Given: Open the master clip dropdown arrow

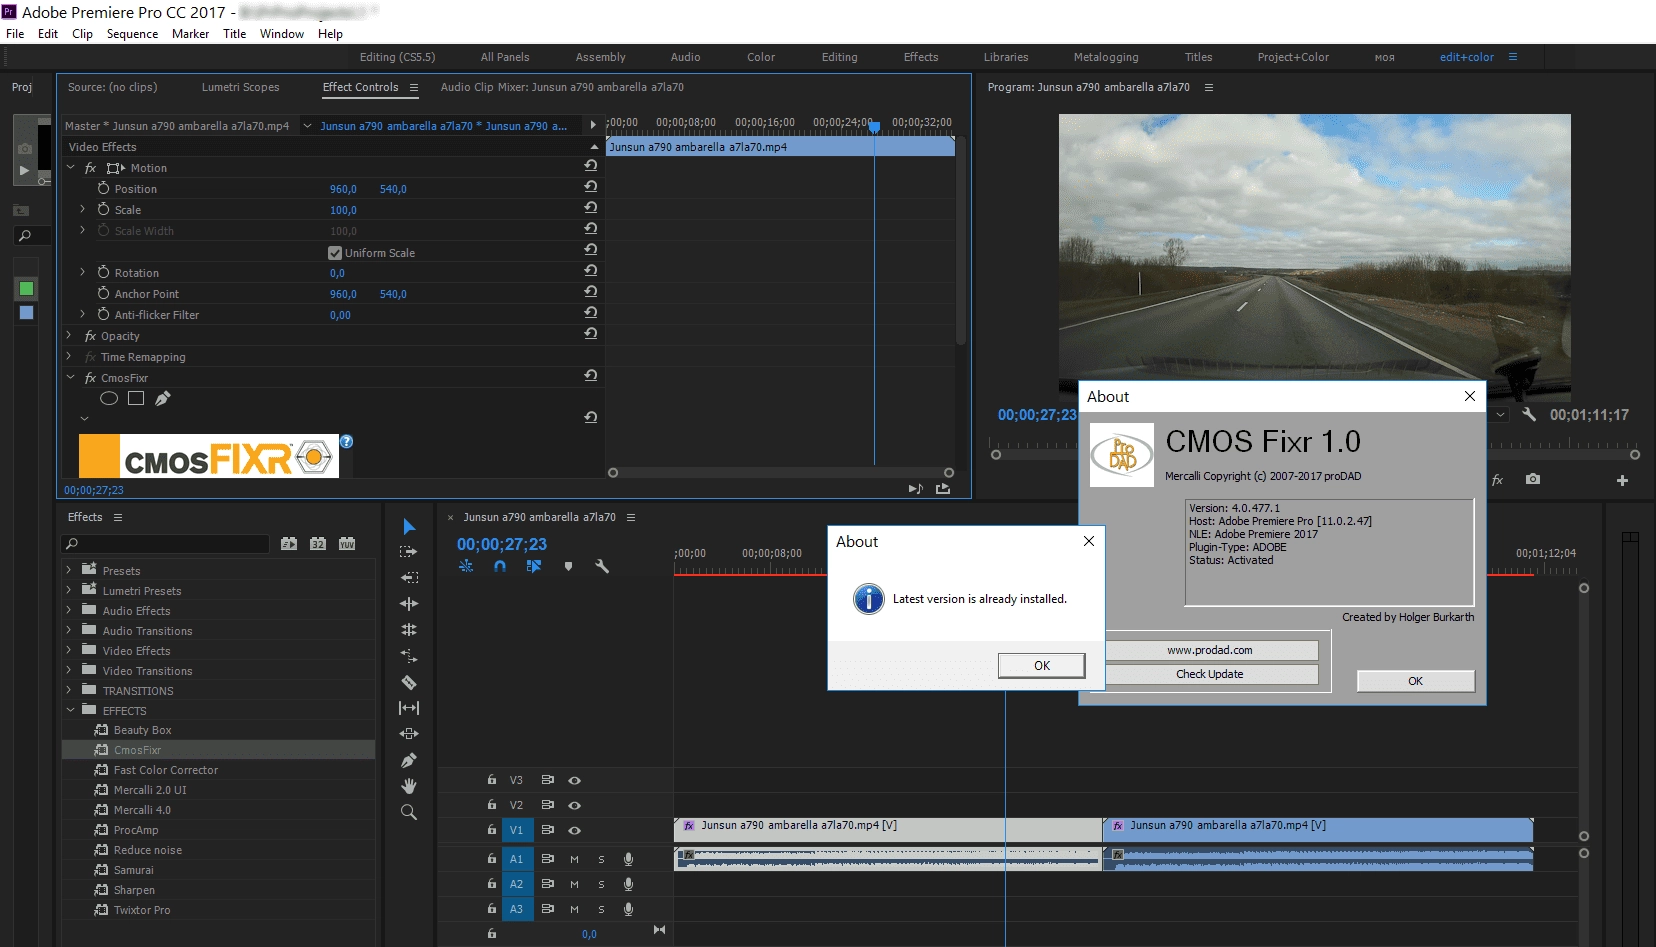Looking at the screenshot, I should 307,126.
